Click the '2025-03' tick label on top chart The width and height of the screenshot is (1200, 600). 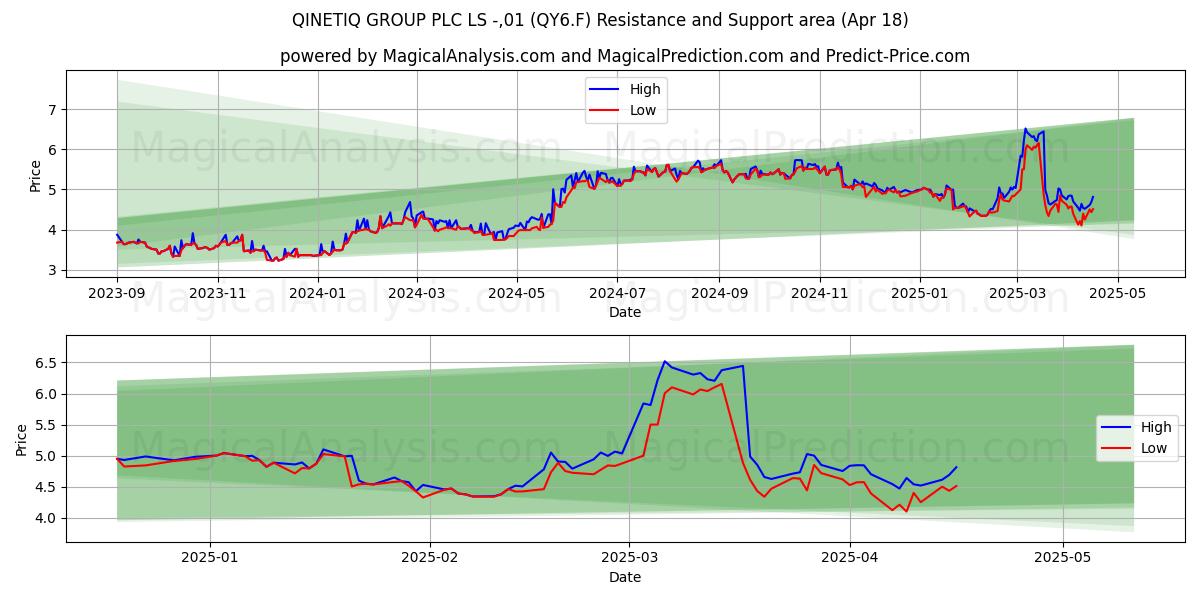click(x=1017, y=293)
